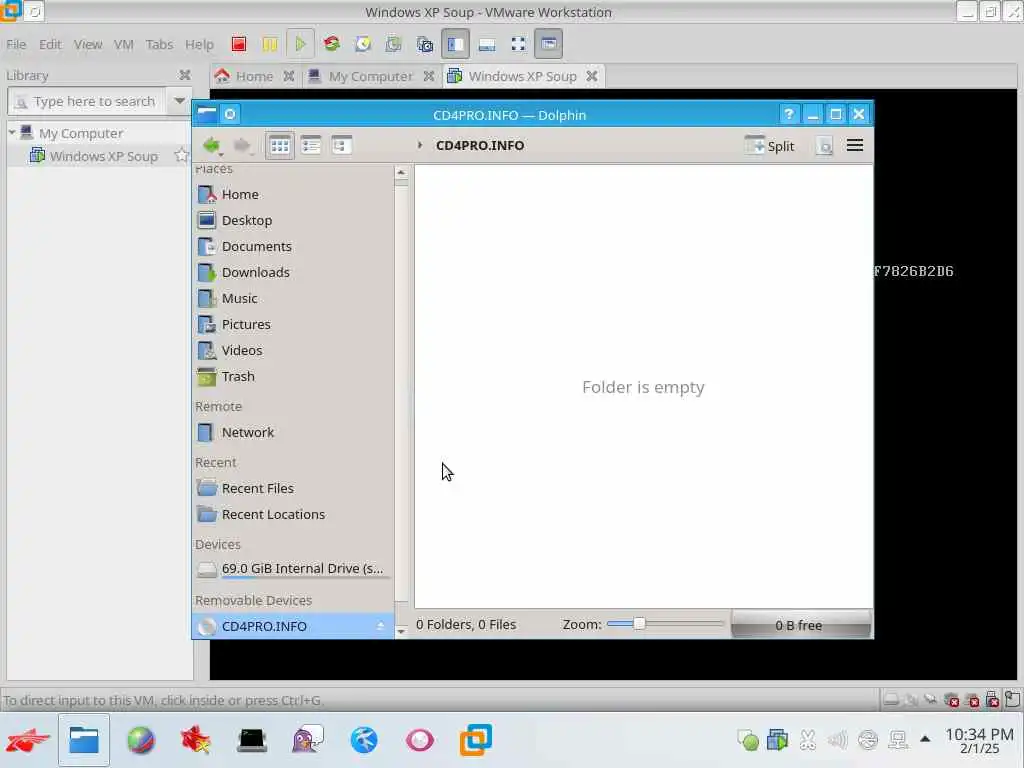1024x768 pixels.
Task: Open the library search filter dropdown
Action: tap(179, 101)
